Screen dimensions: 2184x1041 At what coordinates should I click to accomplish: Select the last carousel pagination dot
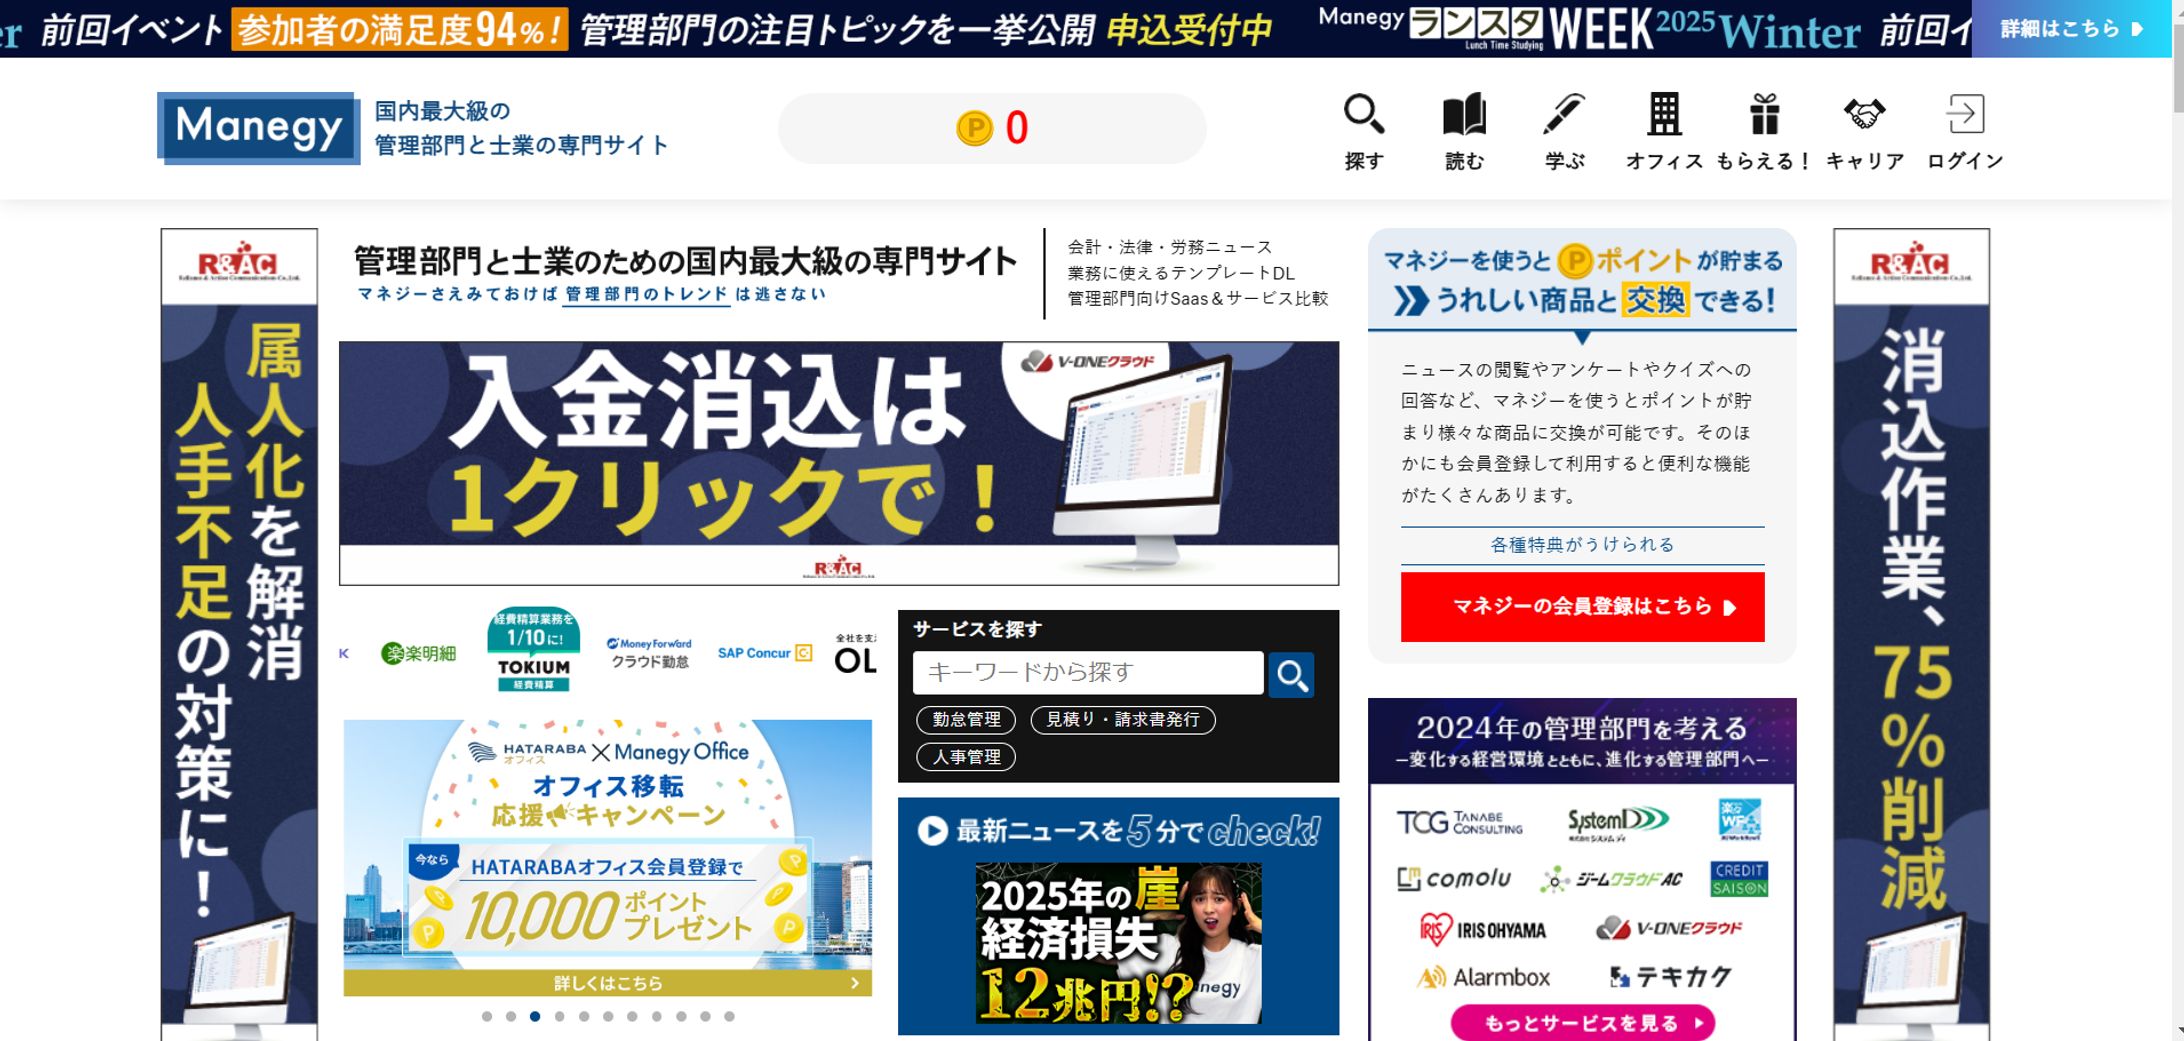[x=729, y=1016]
